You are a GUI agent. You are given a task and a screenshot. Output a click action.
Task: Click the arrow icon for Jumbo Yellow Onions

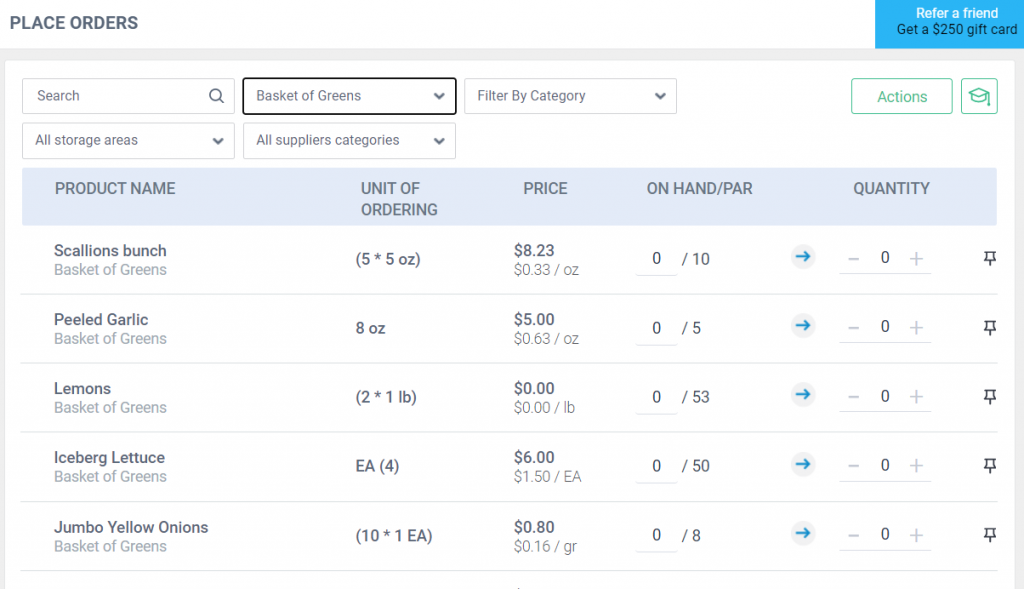802,534
